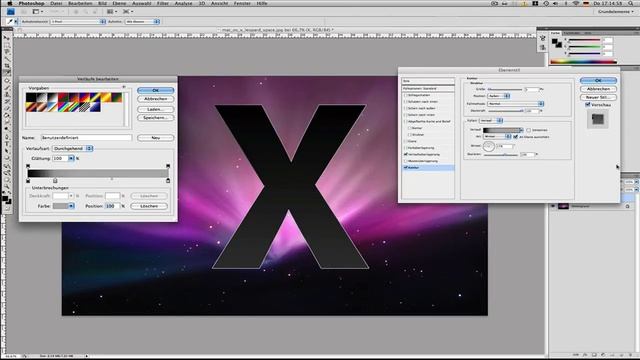Open the Ebene menu
This screenshot has height=360, width=640.
(119, 3)
